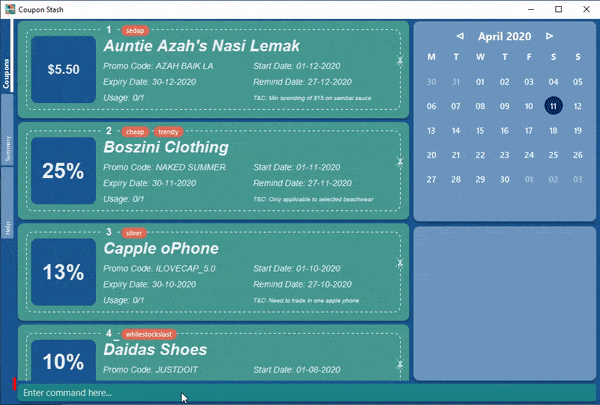Click 'Promo Code: AZAH BAIK LA' text
The width and height of the screenshot is (600, 405).
pyautogui.click(x=158, y=66)
